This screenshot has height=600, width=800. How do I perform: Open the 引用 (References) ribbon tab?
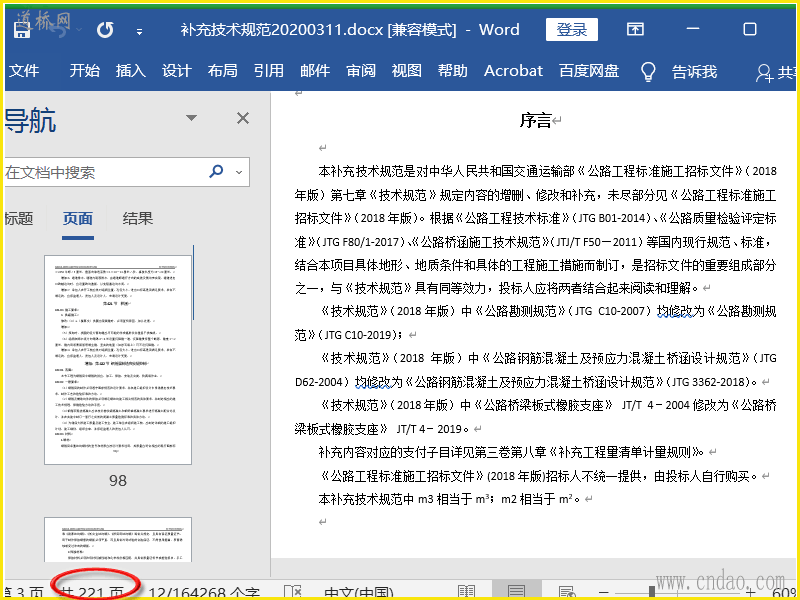pyautogui.click(x=268, y=71)
